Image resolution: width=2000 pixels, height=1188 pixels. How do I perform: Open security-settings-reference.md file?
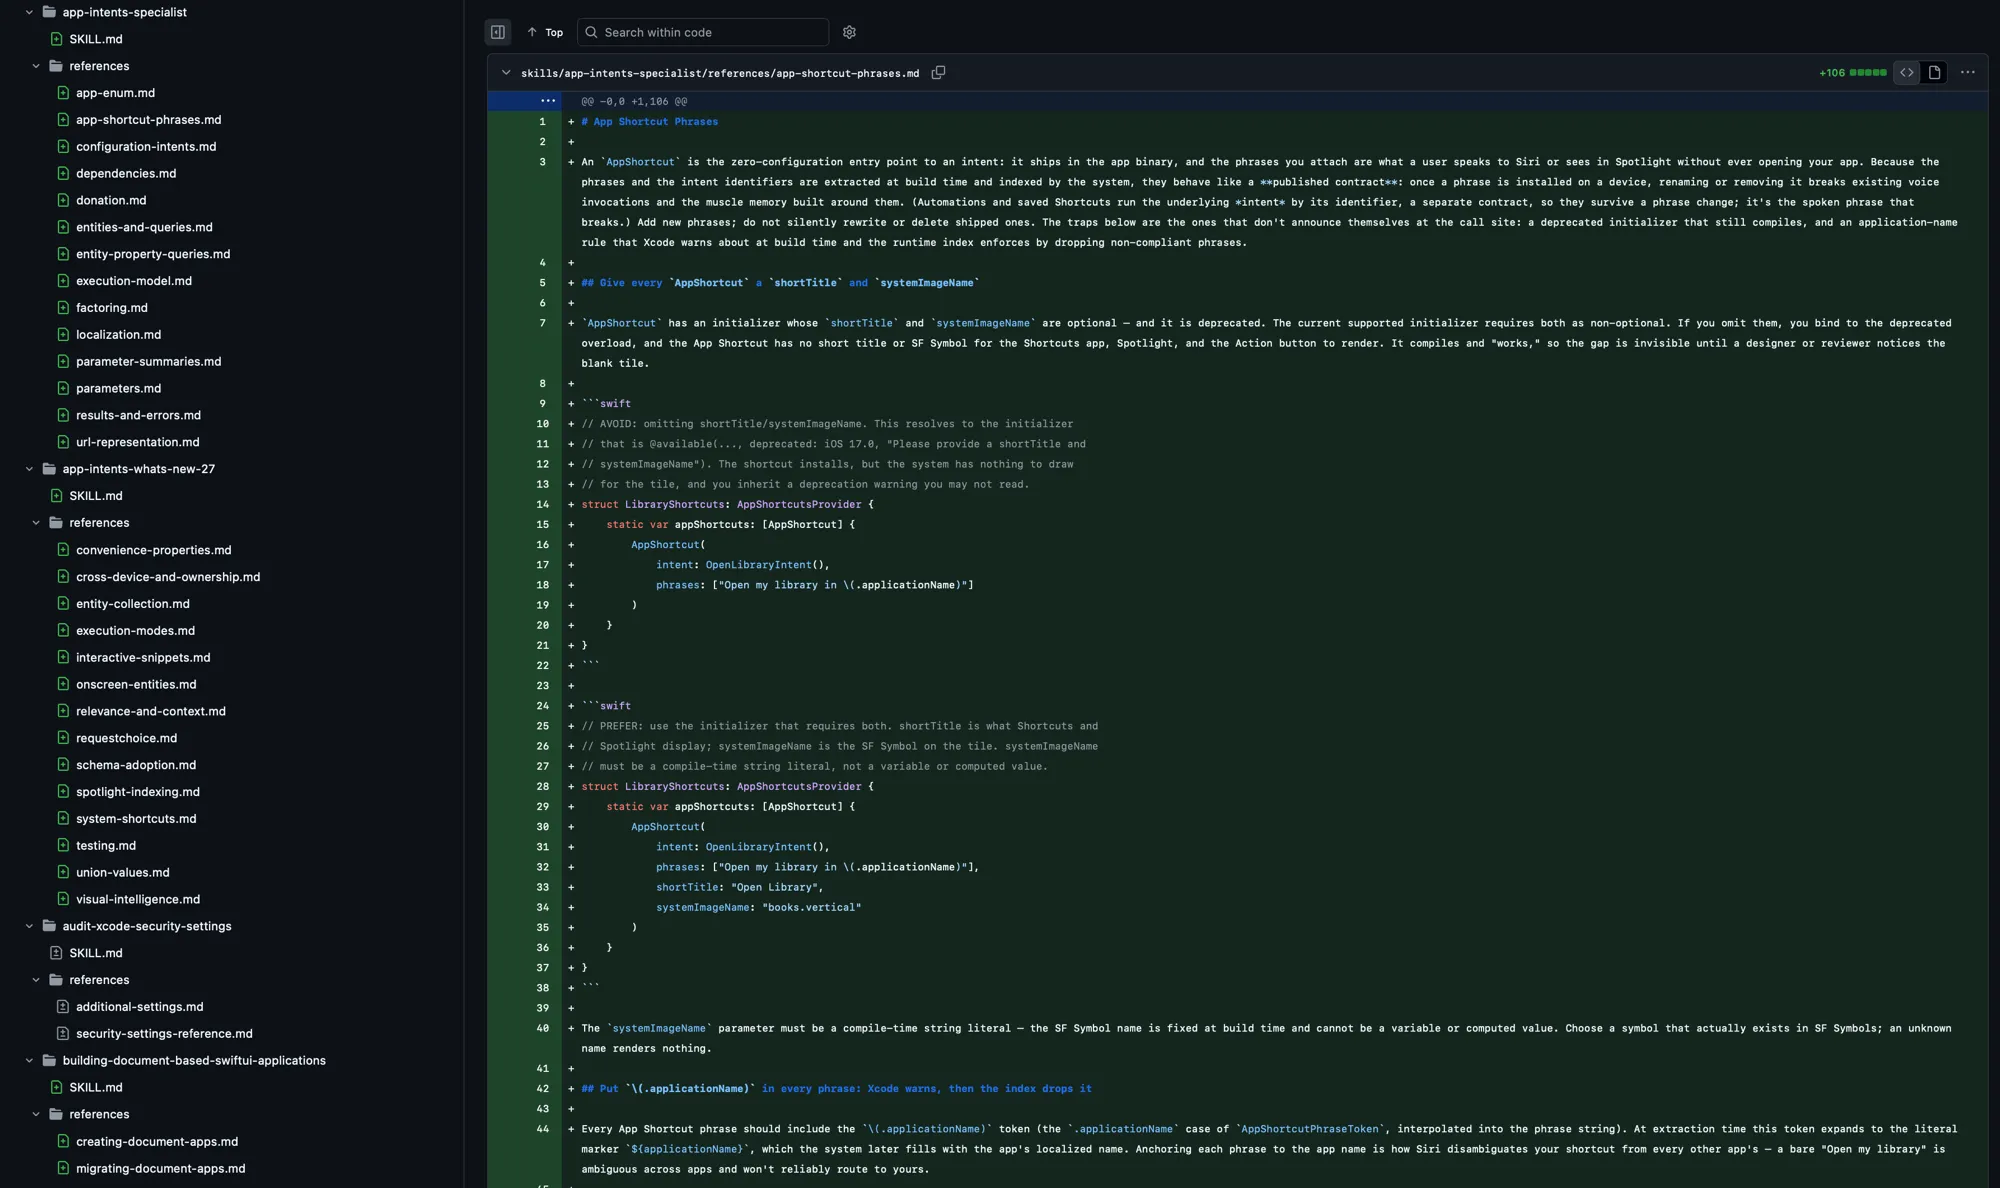pyautogui.click(x=164, y=1034)
